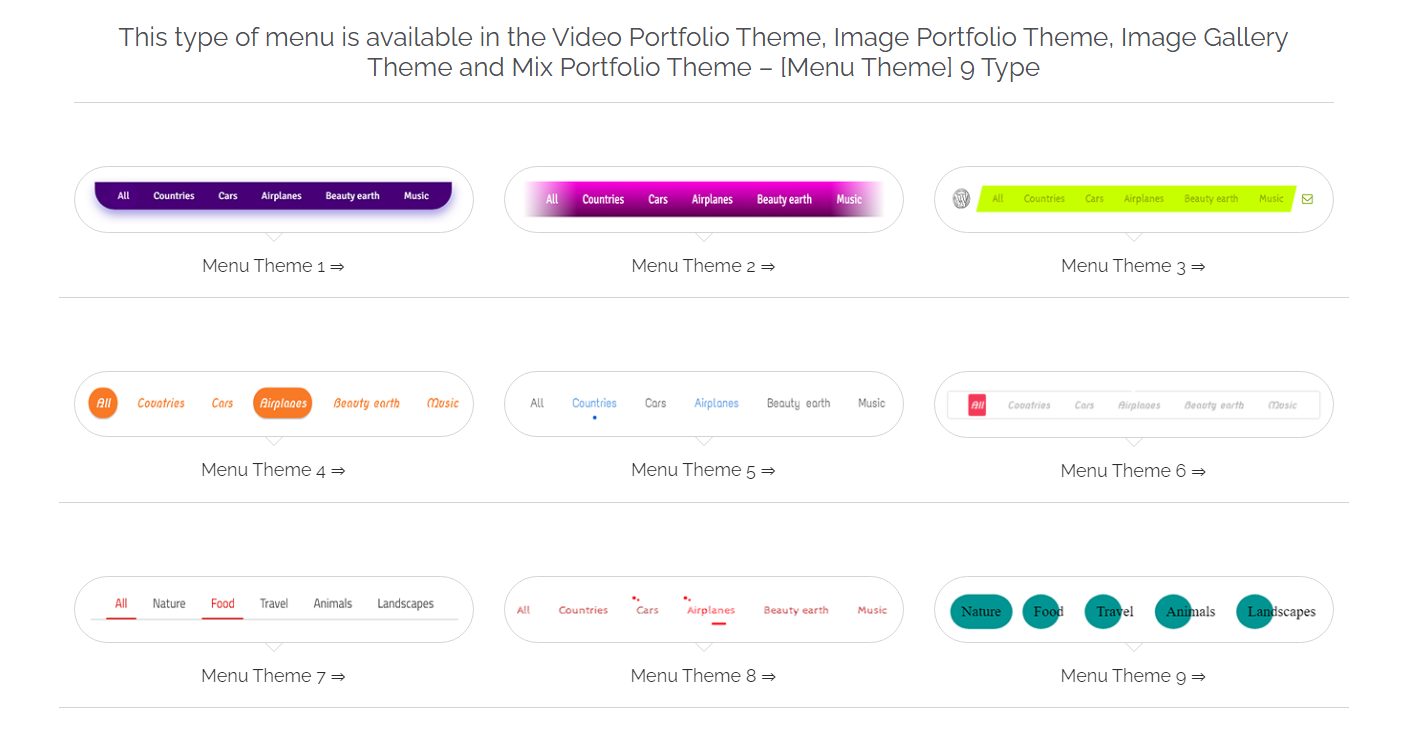Click the red 'All' square in Menu Theme 6
Image resolution: width=1409 pixels, height=750 pixels.
[977, 405]
